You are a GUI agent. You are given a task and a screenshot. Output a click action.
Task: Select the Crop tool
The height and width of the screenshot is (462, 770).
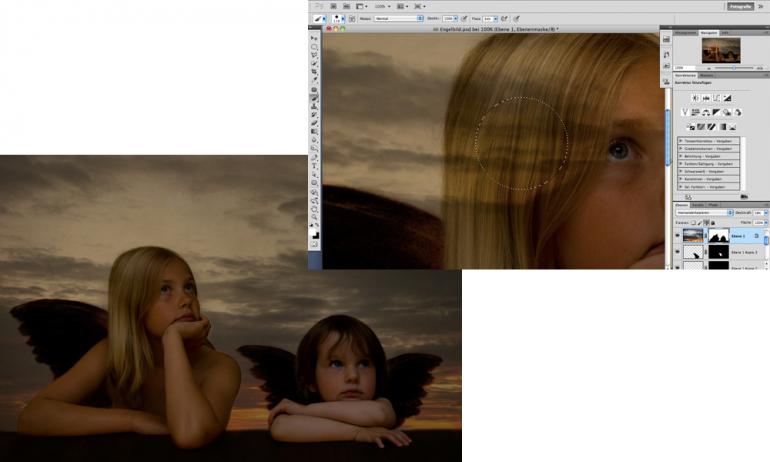[x=314, y=72]
